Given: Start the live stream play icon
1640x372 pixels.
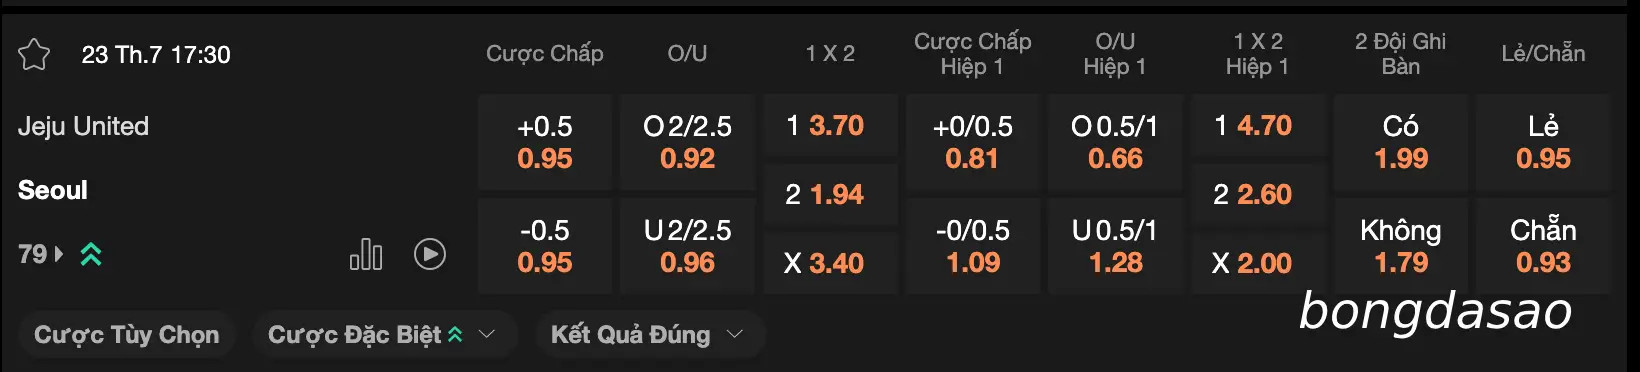Looking at the screenshot, I should 430,254.
